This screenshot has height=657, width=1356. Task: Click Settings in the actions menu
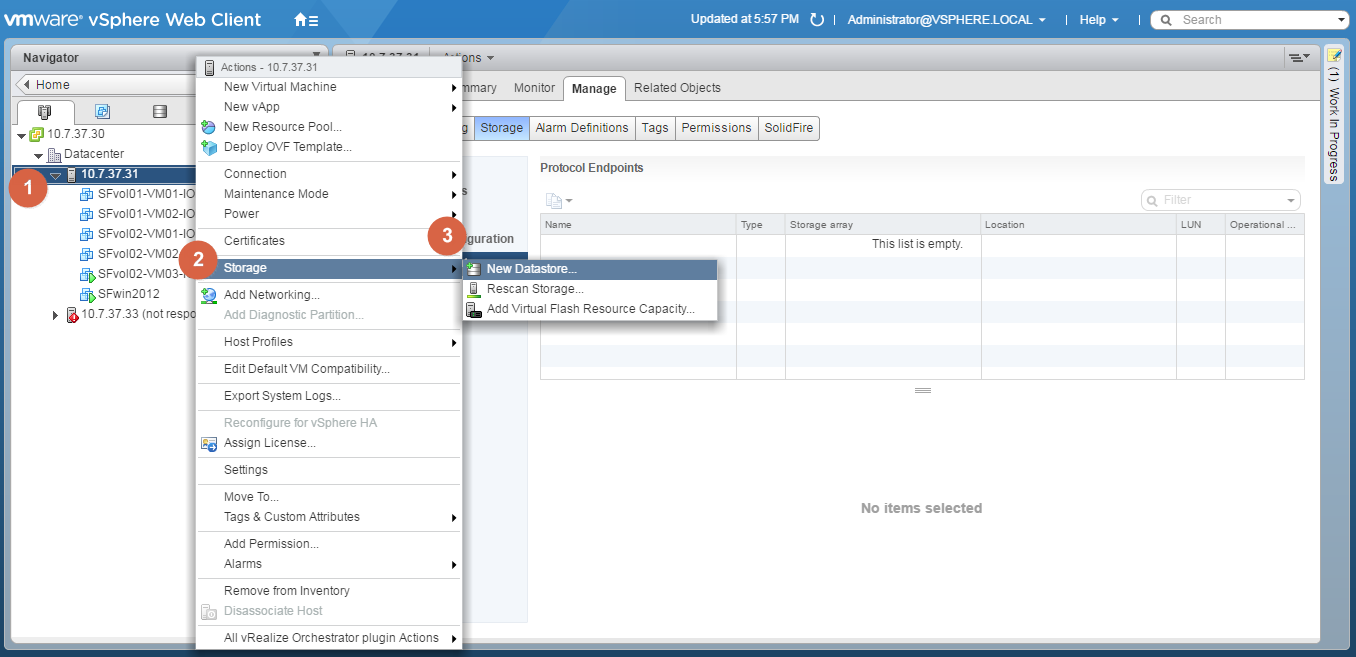click(x=329, y=470)
